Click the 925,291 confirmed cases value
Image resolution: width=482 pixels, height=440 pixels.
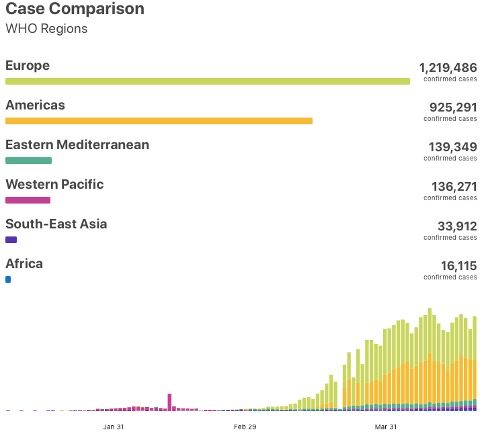pos(453,107)
